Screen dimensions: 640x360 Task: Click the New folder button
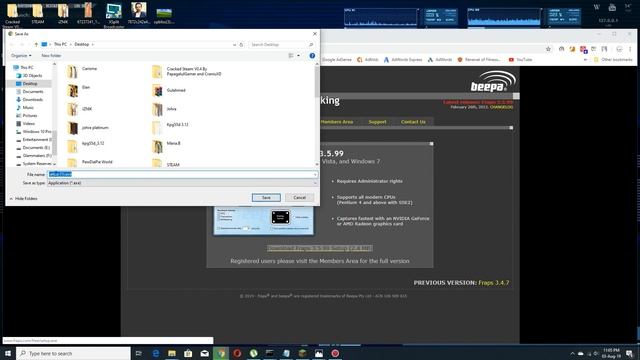coord(51,56)
